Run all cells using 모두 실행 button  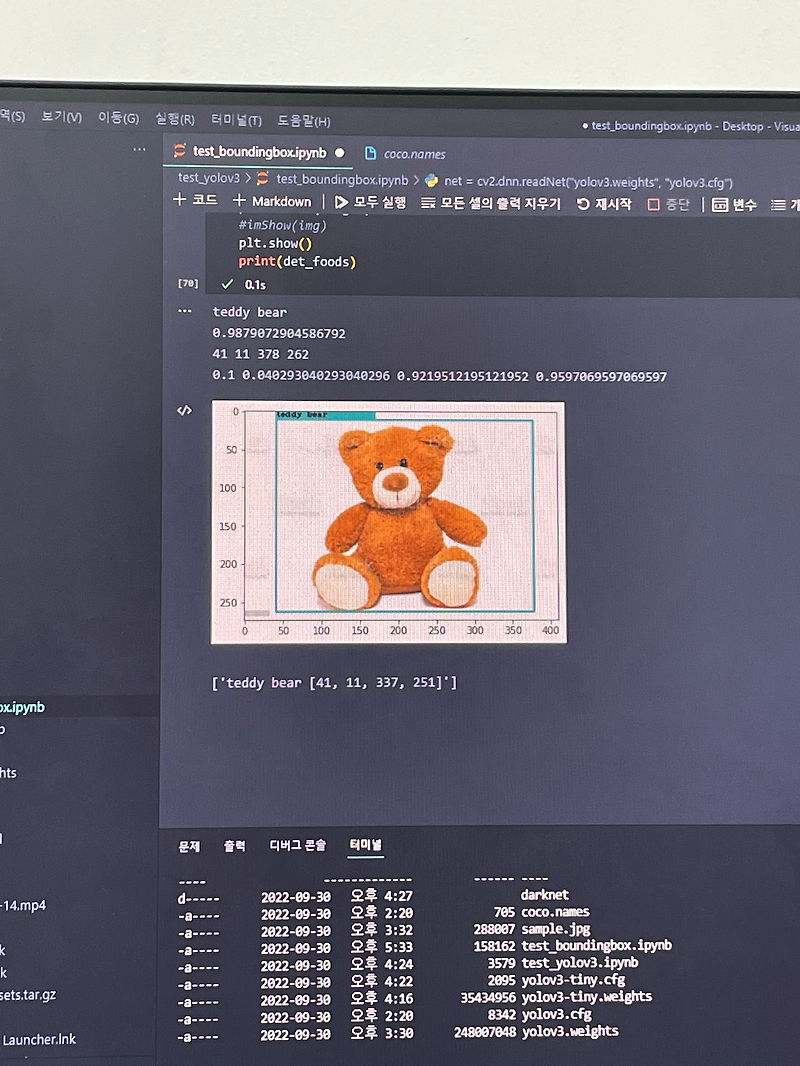[370, 202]
